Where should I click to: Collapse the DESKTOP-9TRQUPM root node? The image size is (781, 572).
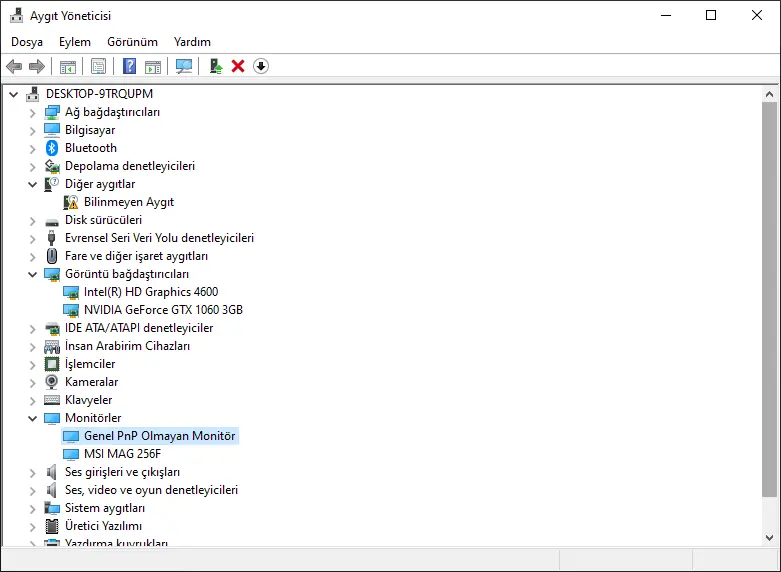pos(13,94)
